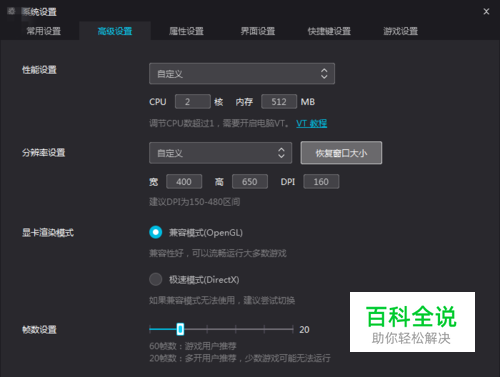Click the frame rate slider handle
Viewport: 500px width, 377px height.
click(x=180, y=329)
